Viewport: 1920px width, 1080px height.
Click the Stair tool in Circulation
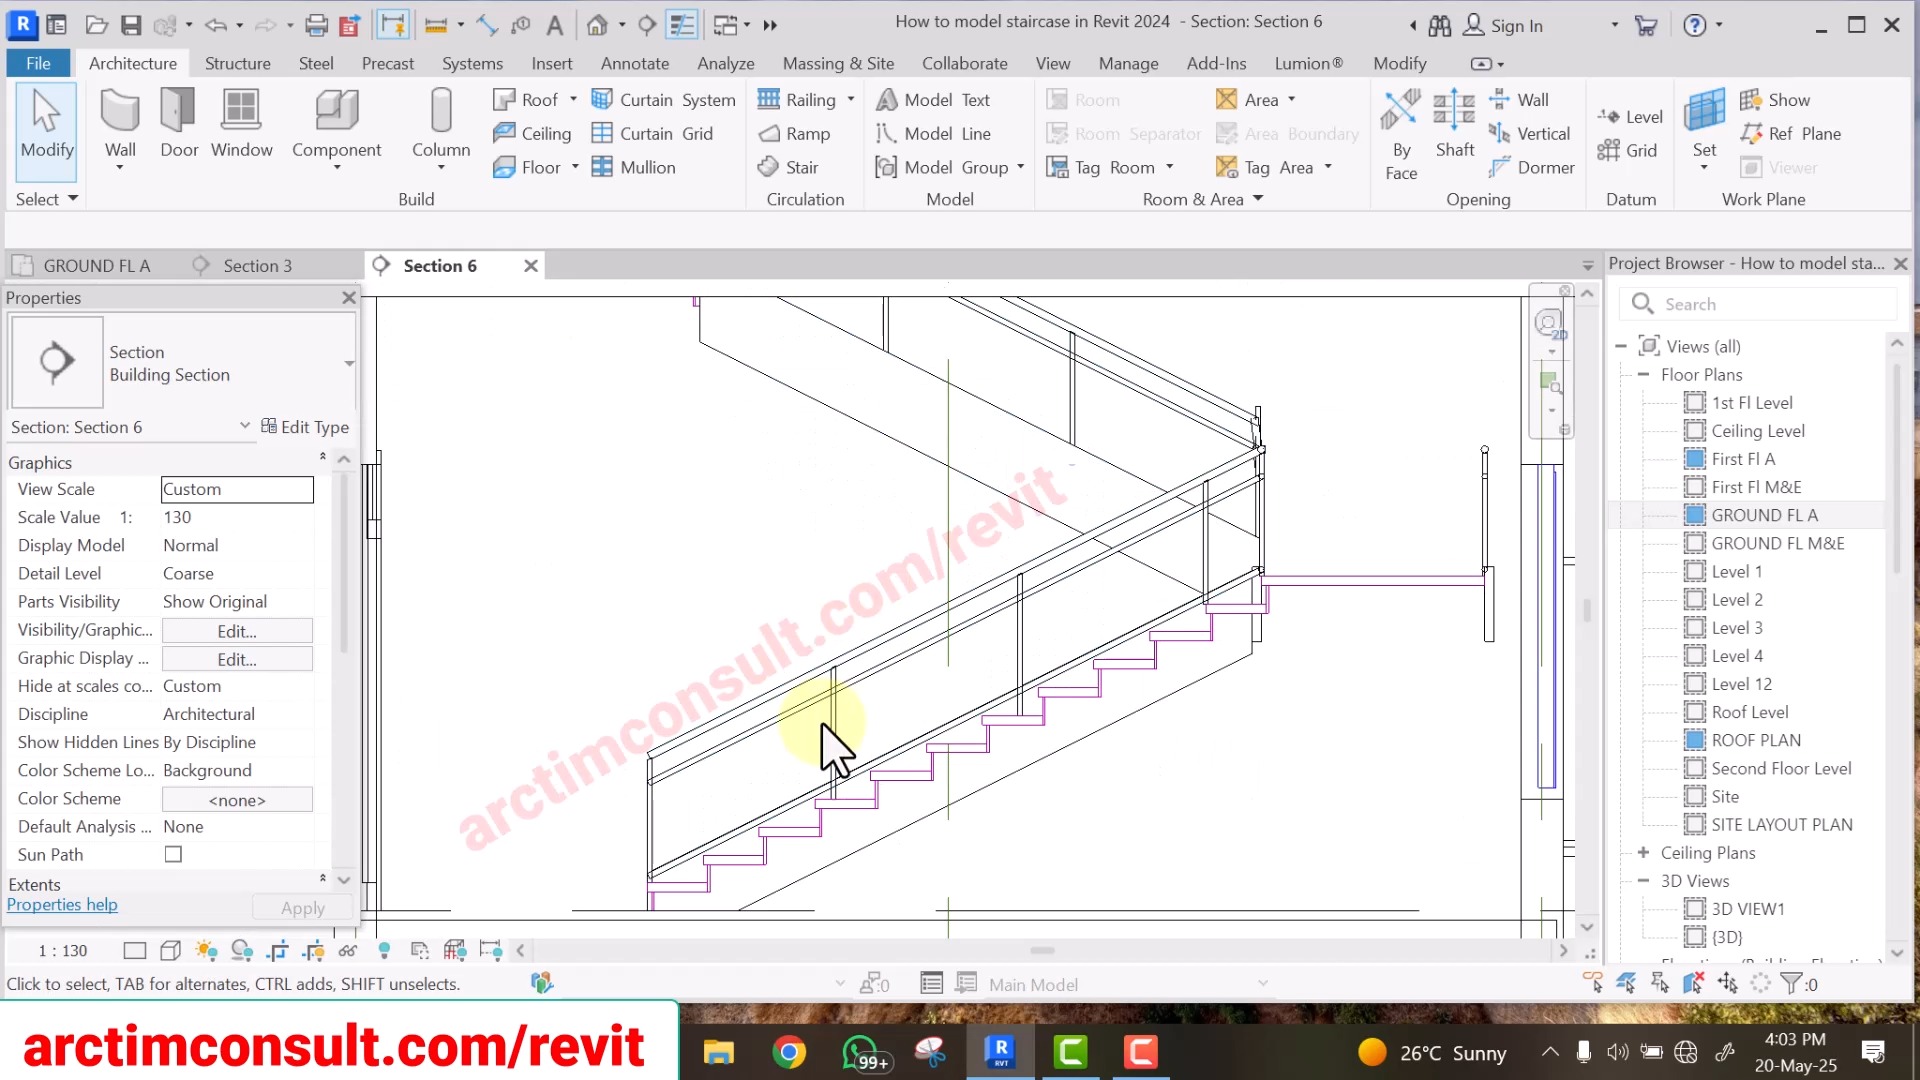click(788, 167)
